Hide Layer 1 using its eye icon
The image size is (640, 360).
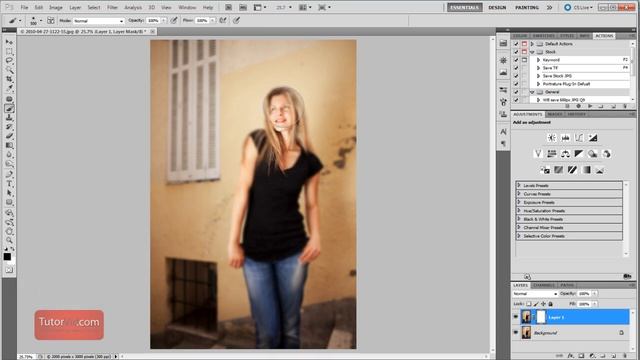tap(516, 317)
